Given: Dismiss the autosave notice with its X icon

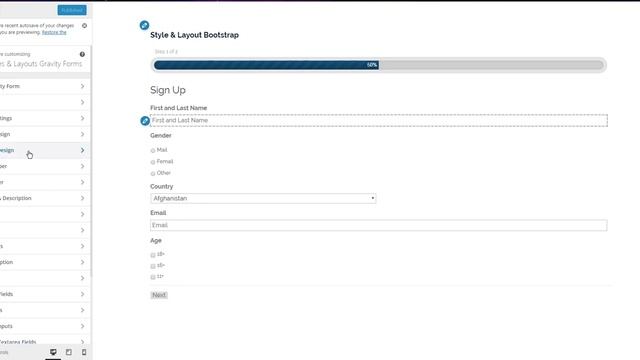Looking at the screenshot, I should tap(84, 26).
